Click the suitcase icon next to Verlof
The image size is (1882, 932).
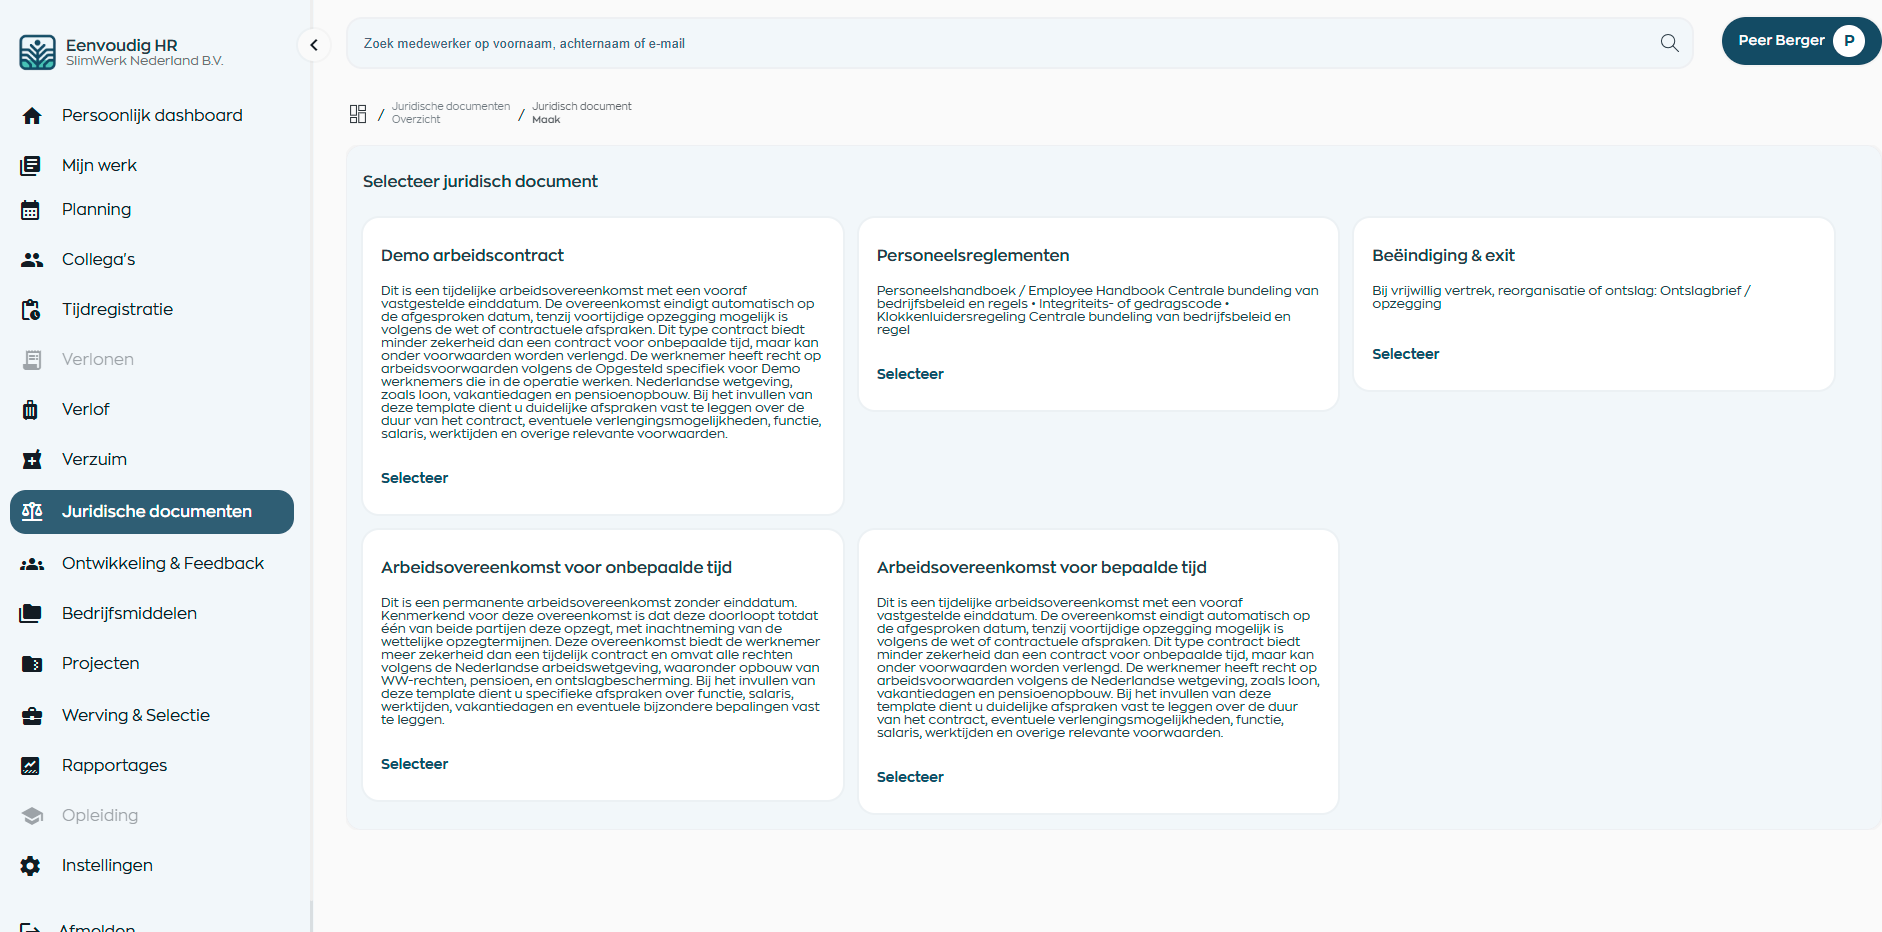click(x=31, y=410)
